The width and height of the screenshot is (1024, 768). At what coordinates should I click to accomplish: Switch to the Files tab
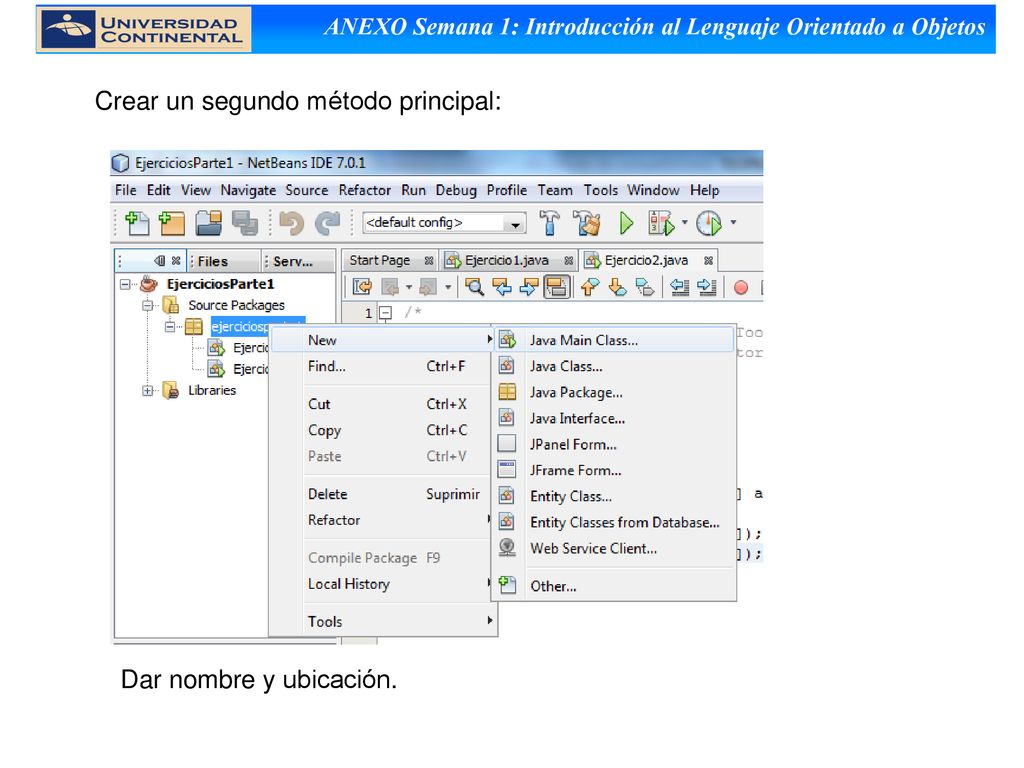click(223, 261)
